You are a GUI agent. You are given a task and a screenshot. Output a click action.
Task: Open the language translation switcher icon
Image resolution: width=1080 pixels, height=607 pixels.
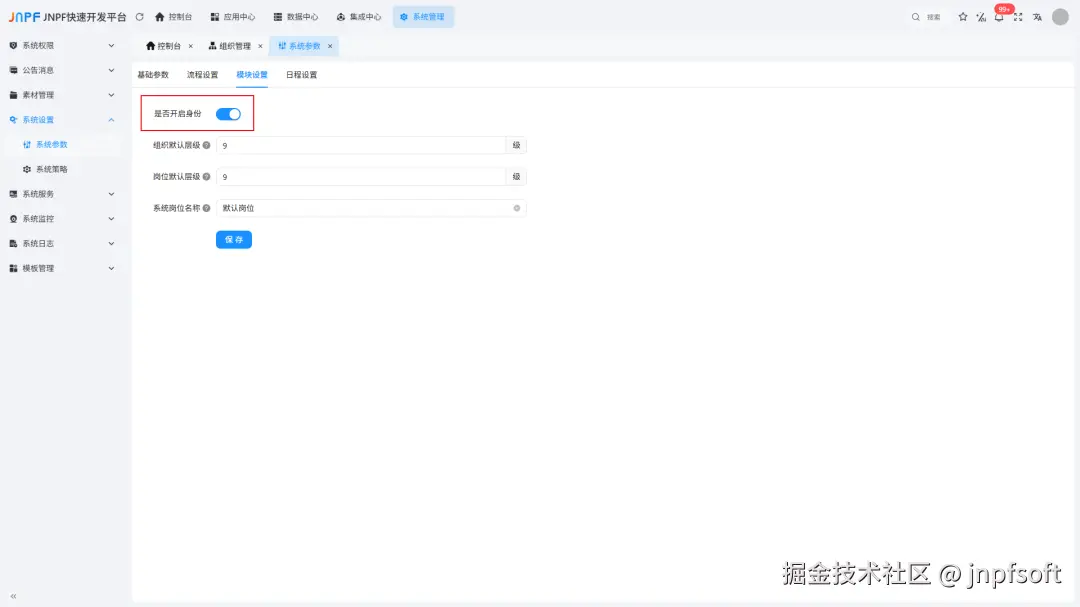tap(1038, 17)
